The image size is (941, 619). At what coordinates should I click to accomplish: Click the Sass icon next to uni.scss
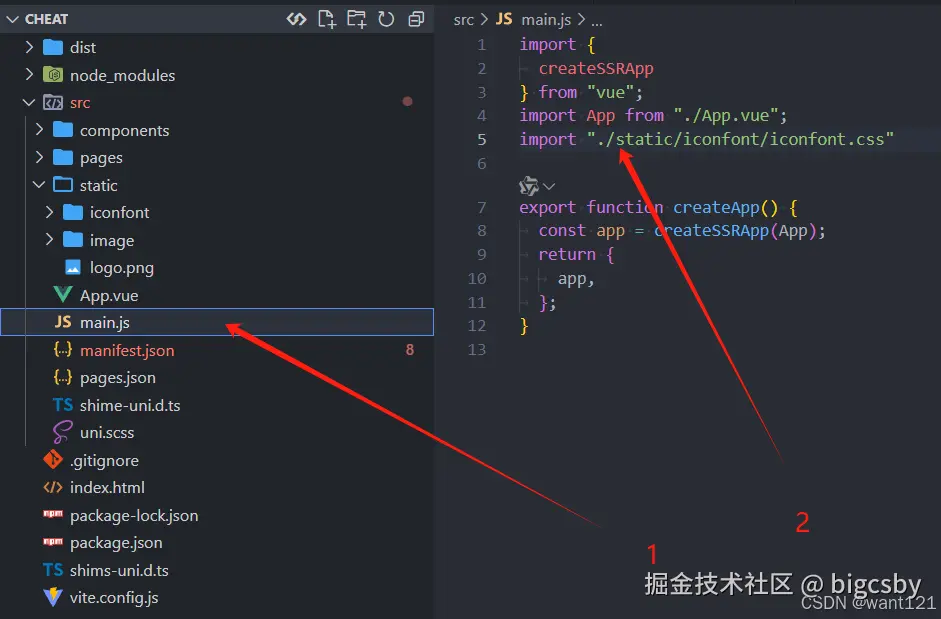click(x=60, y=432)
